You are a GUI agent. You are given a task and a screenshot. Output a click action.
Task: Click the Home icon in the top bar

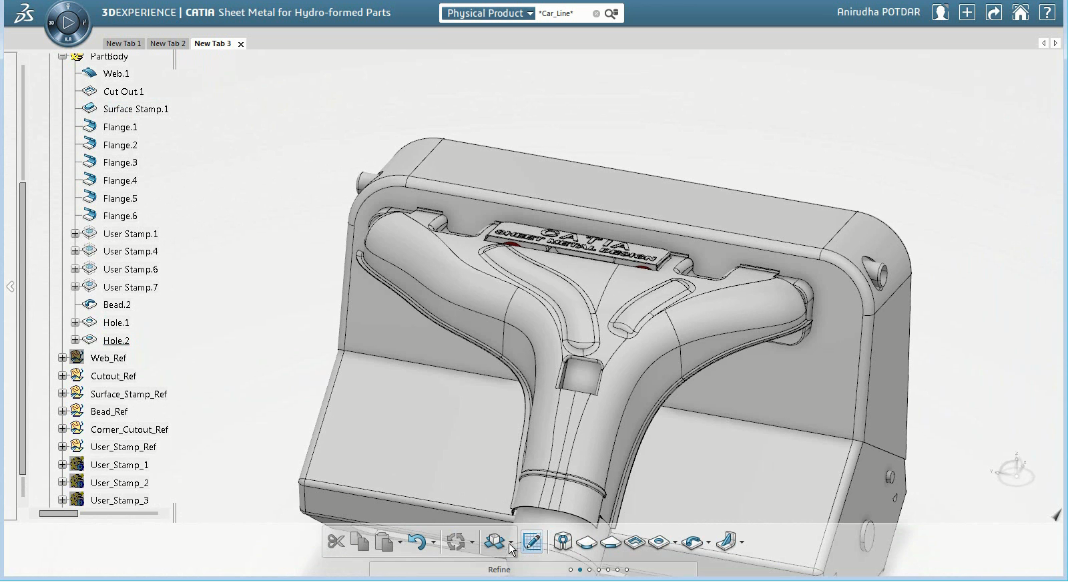pos(1020,13)
